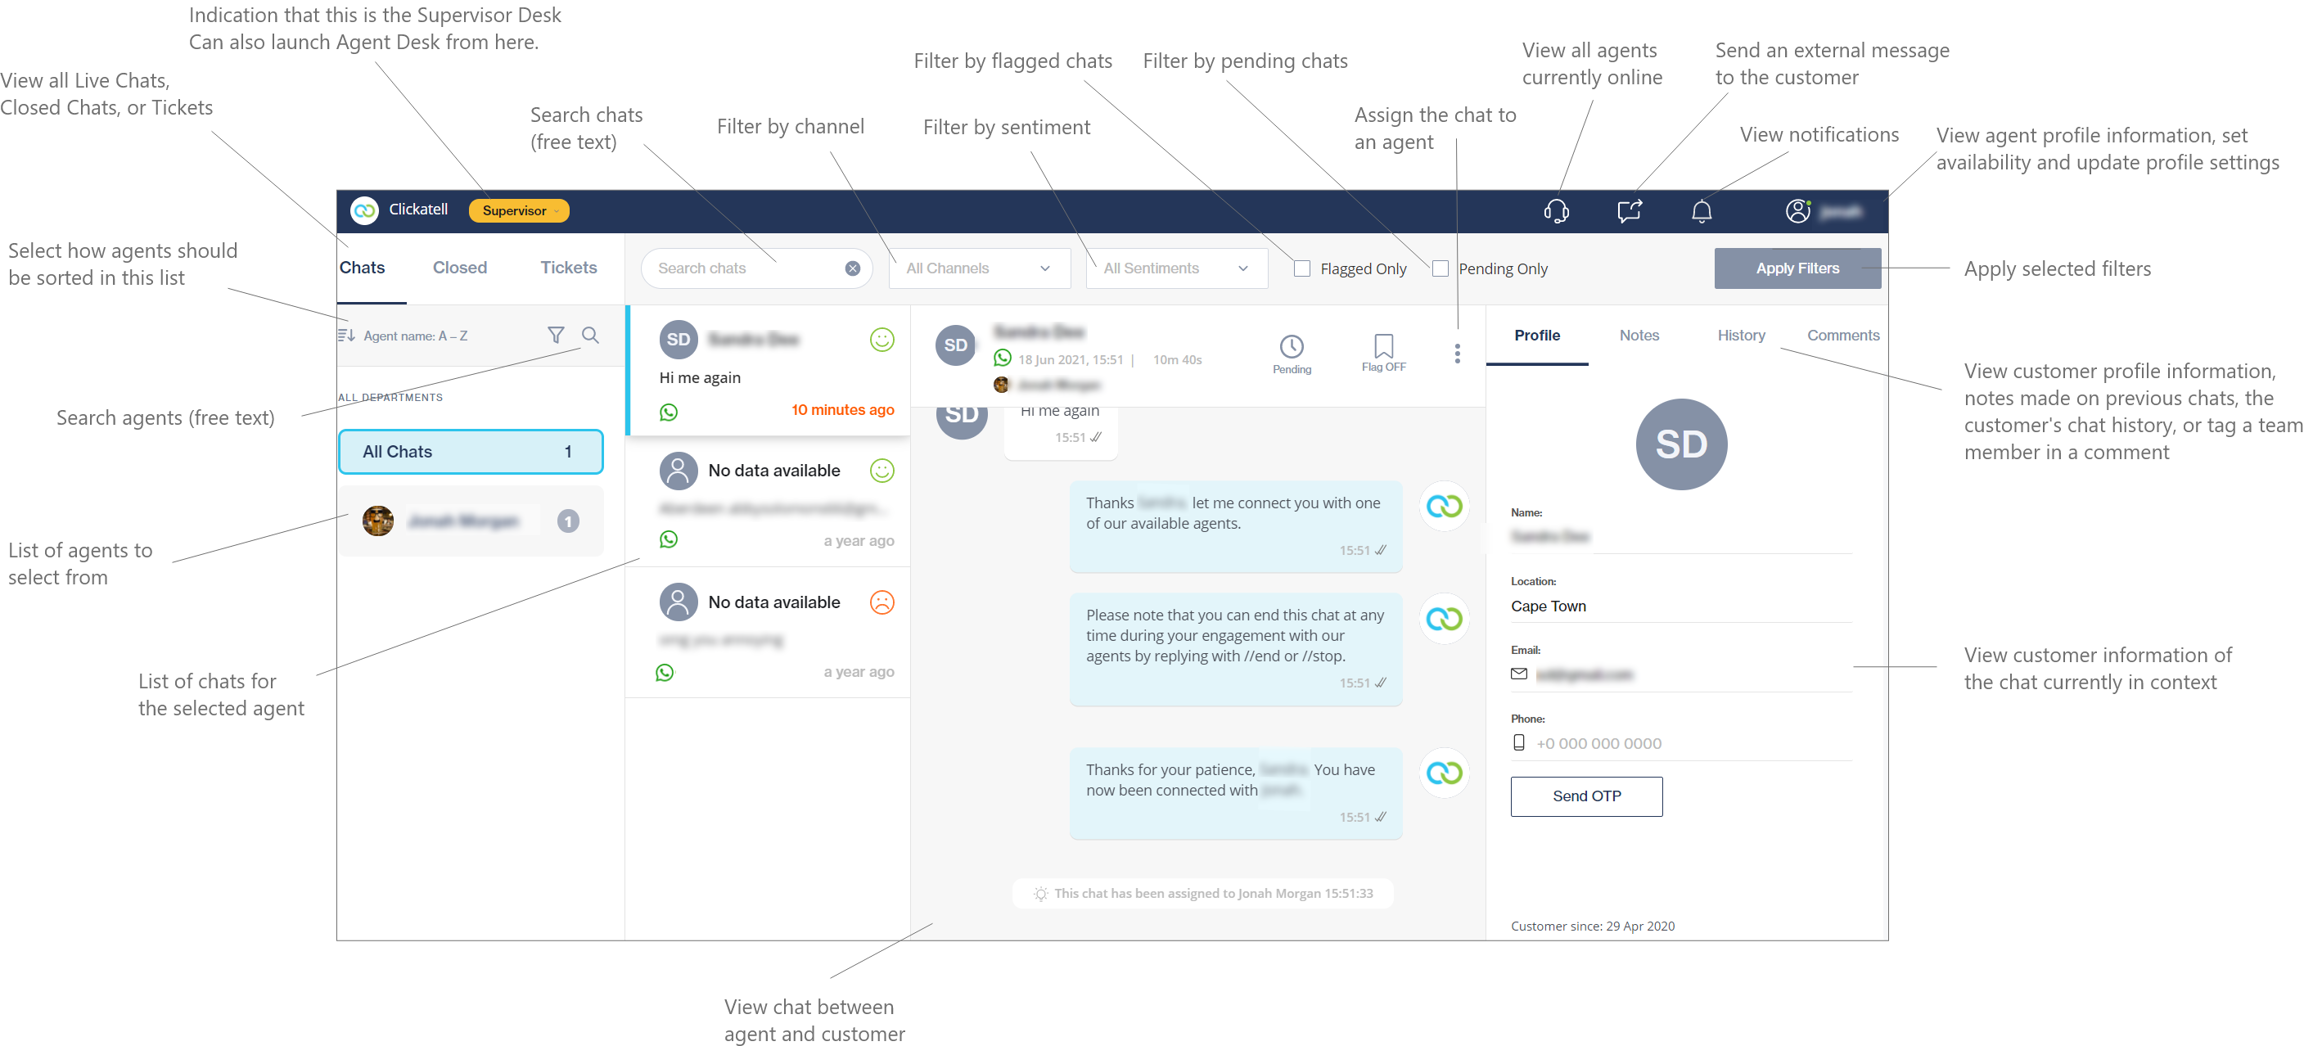The image size is (2304, 1046).
Task: Click the Send OTP button
Action: [x=1586, y=796]
